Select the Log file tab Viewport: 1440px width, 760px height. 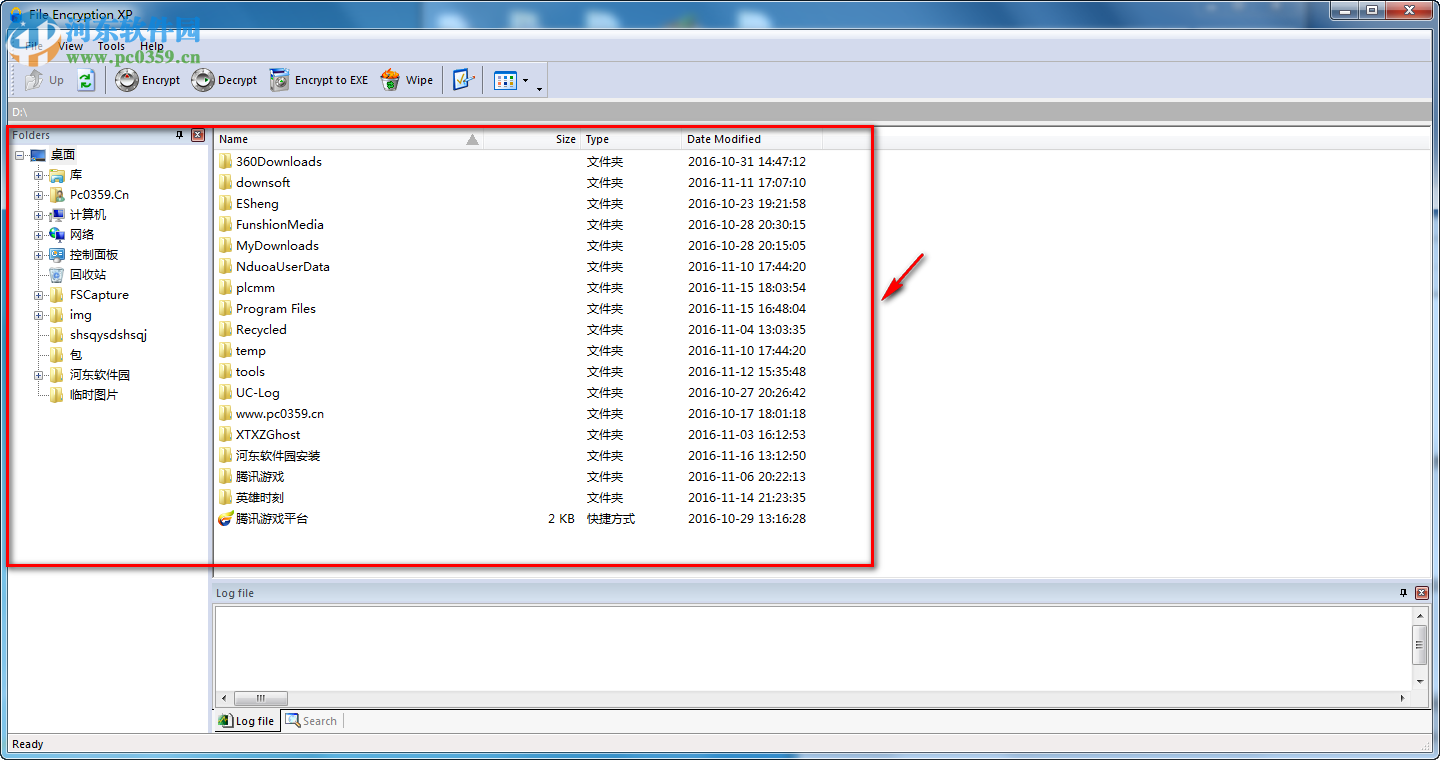(246, 720)
